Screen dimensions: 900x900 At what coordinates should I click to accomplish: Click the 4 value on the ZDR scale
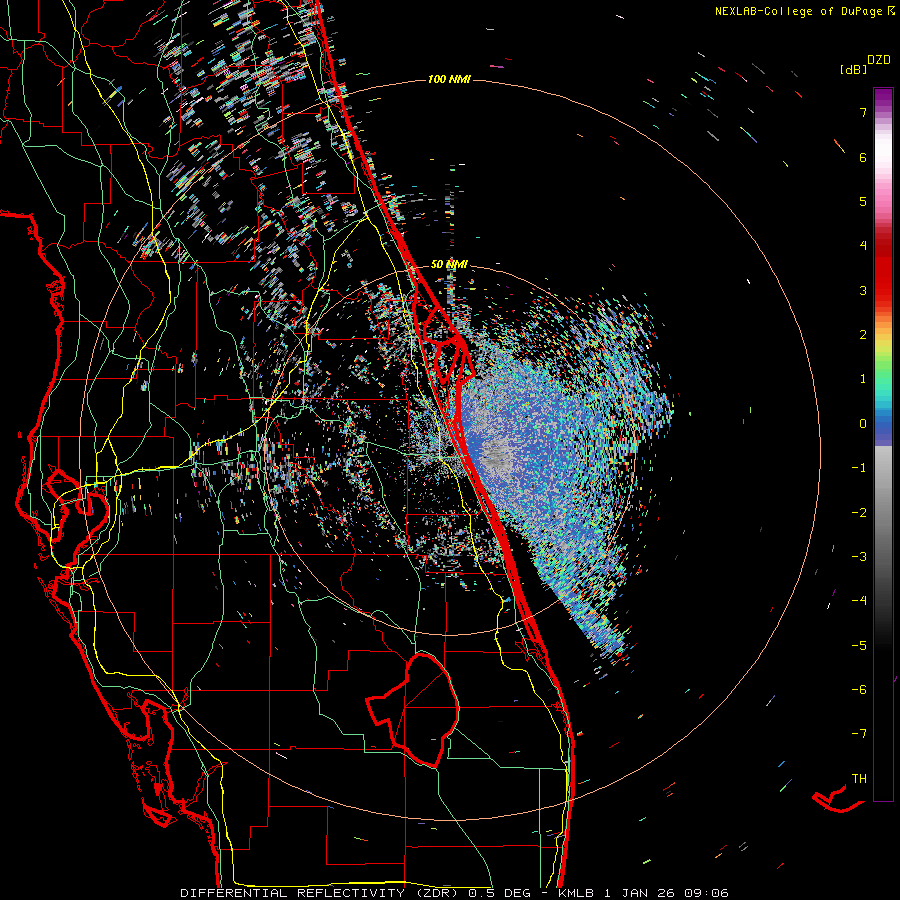tap(863, 246)
